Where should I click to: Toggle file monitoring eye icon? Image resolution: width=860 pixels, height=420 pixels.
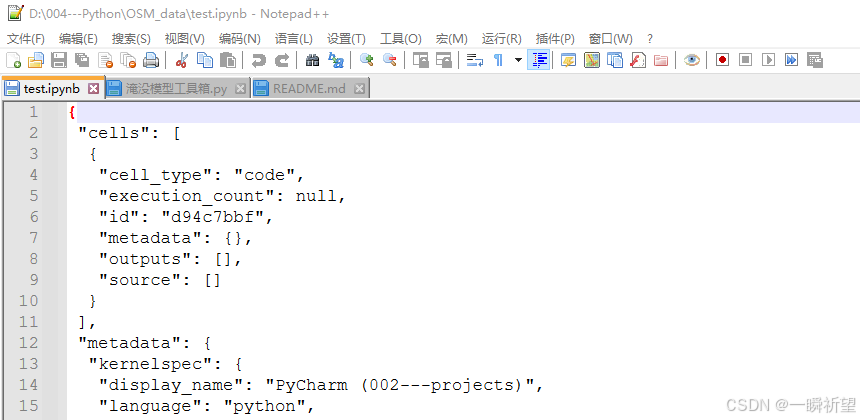[691, 60]
